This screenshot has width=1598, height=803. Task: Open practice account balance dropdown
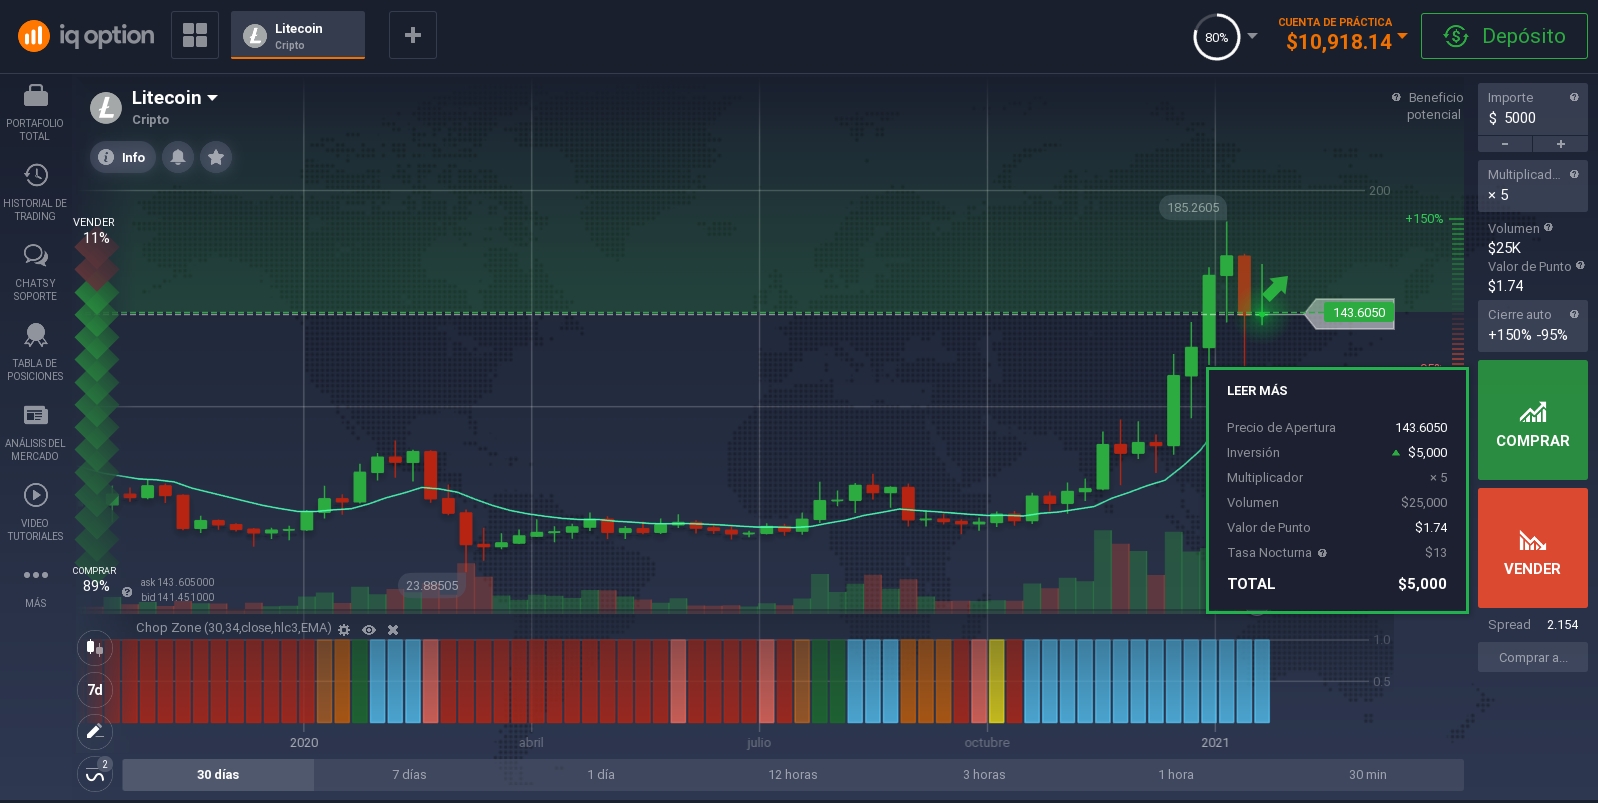click(x=1402, y=37)
